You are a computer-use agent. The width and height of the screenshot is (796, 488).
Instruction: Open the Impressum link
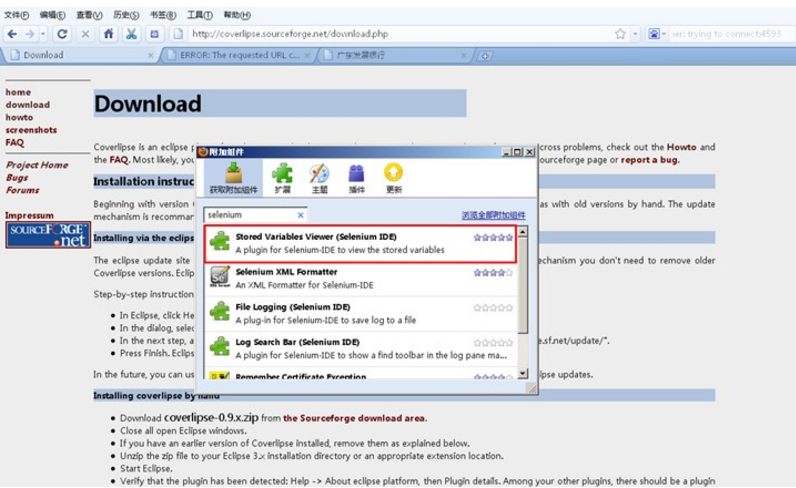29,215
